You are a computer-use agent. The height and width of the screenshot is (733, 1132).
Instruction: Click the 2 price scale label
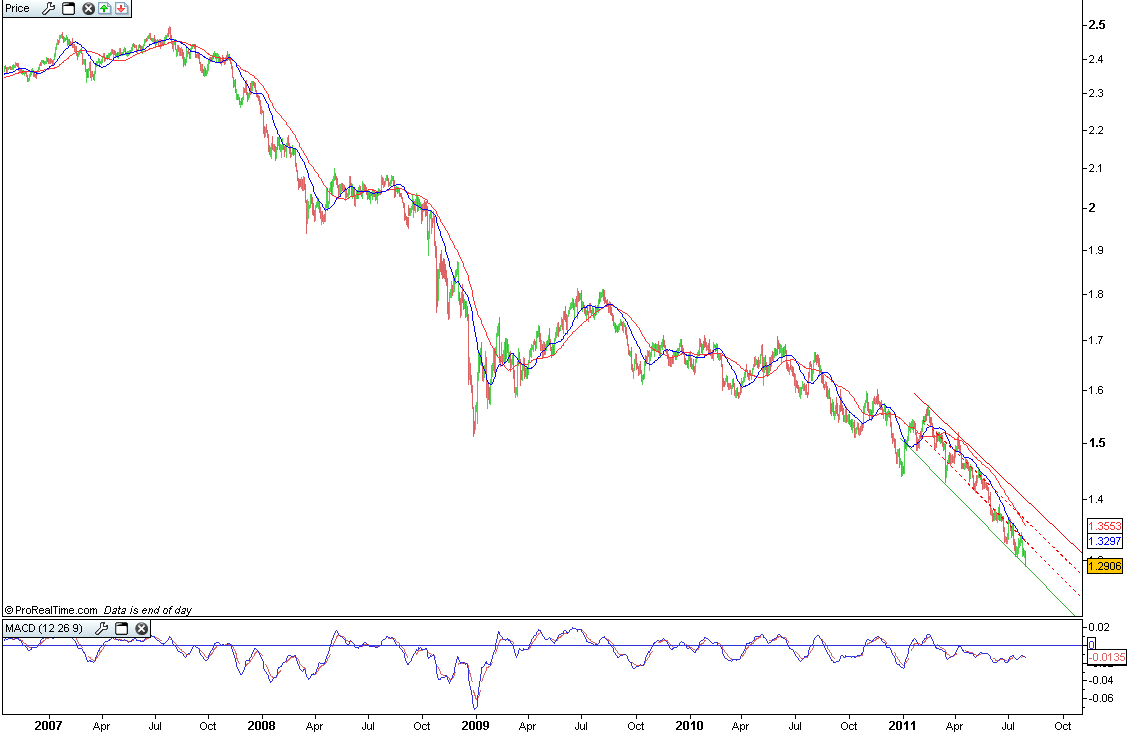click(x=1092, y=207)
